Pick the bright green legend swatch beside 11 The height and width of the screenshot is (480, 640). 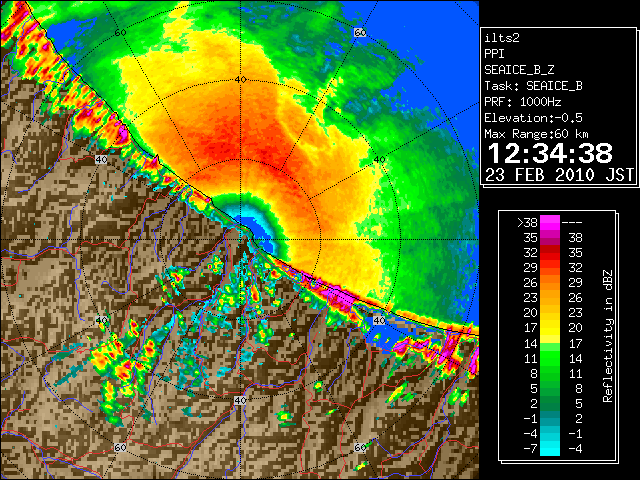pos(550,358)
